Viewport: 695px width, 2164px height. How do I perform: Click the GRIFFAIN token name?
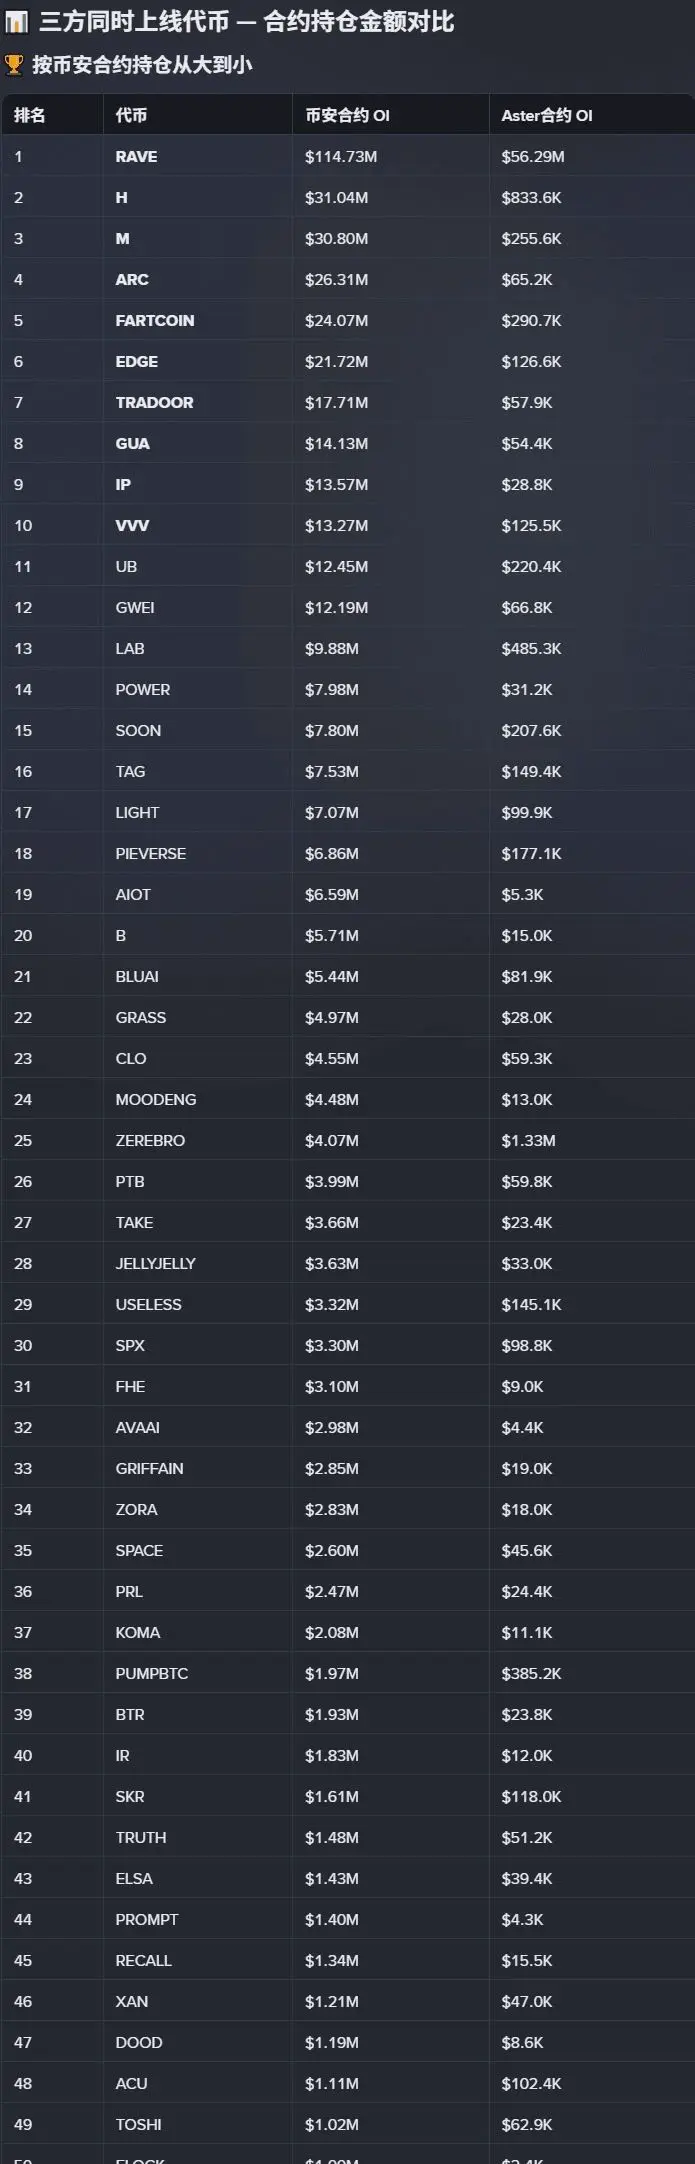[149, 1468]
